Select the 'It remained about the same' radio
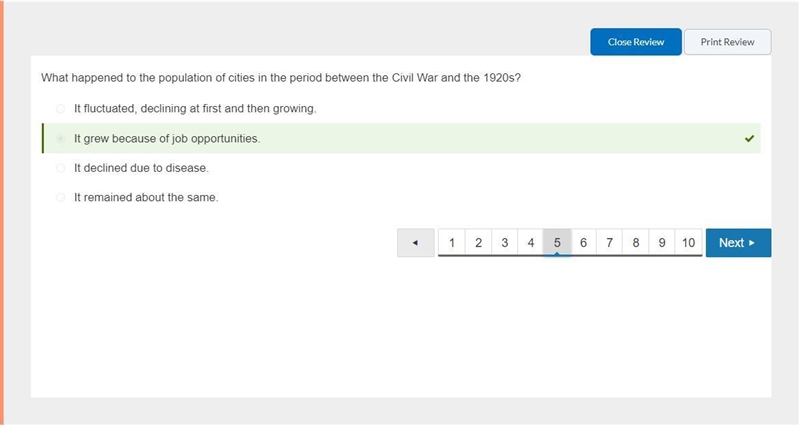 [61, 197]
